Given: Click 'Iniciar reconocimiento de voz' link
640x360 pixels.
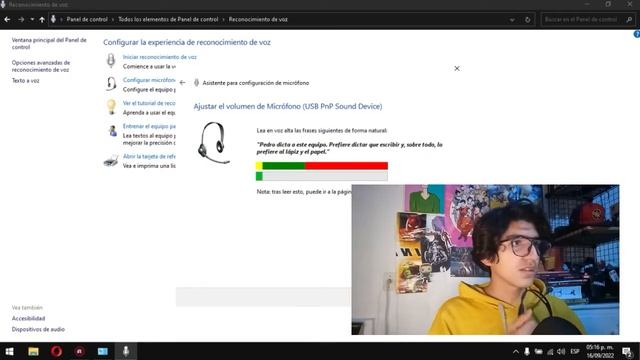Looking at the screenshot, I should [x=160, y=57].
